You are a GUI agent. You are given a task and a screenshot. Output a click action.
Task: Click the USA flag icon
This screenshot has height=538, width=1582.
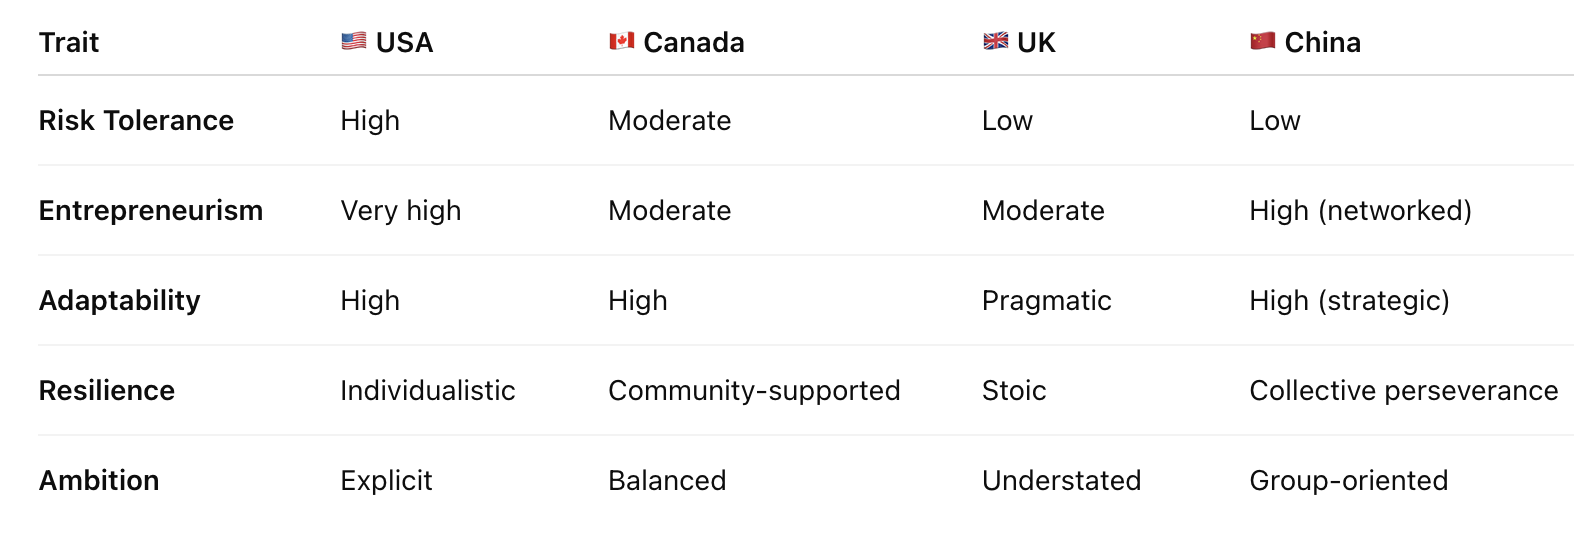coord(353,41)
